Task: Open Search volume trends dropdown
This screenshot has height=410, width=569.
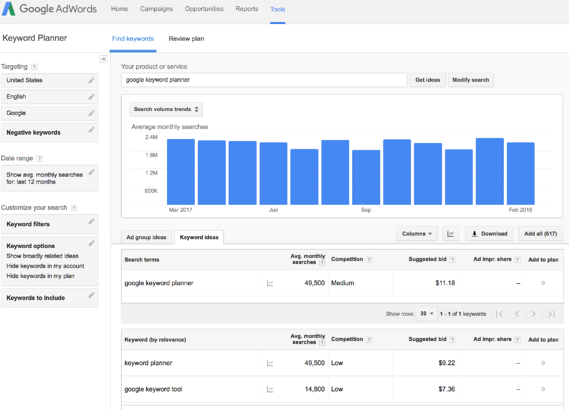Action: (166, 109)
